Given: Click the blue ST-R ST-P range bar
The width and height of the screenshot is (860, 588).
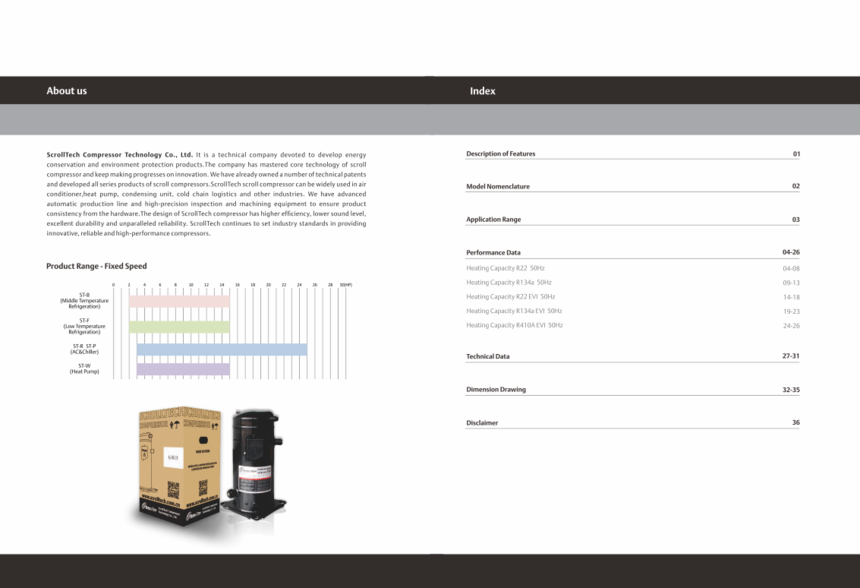Looking at the screenshot, I should (222, 349).
